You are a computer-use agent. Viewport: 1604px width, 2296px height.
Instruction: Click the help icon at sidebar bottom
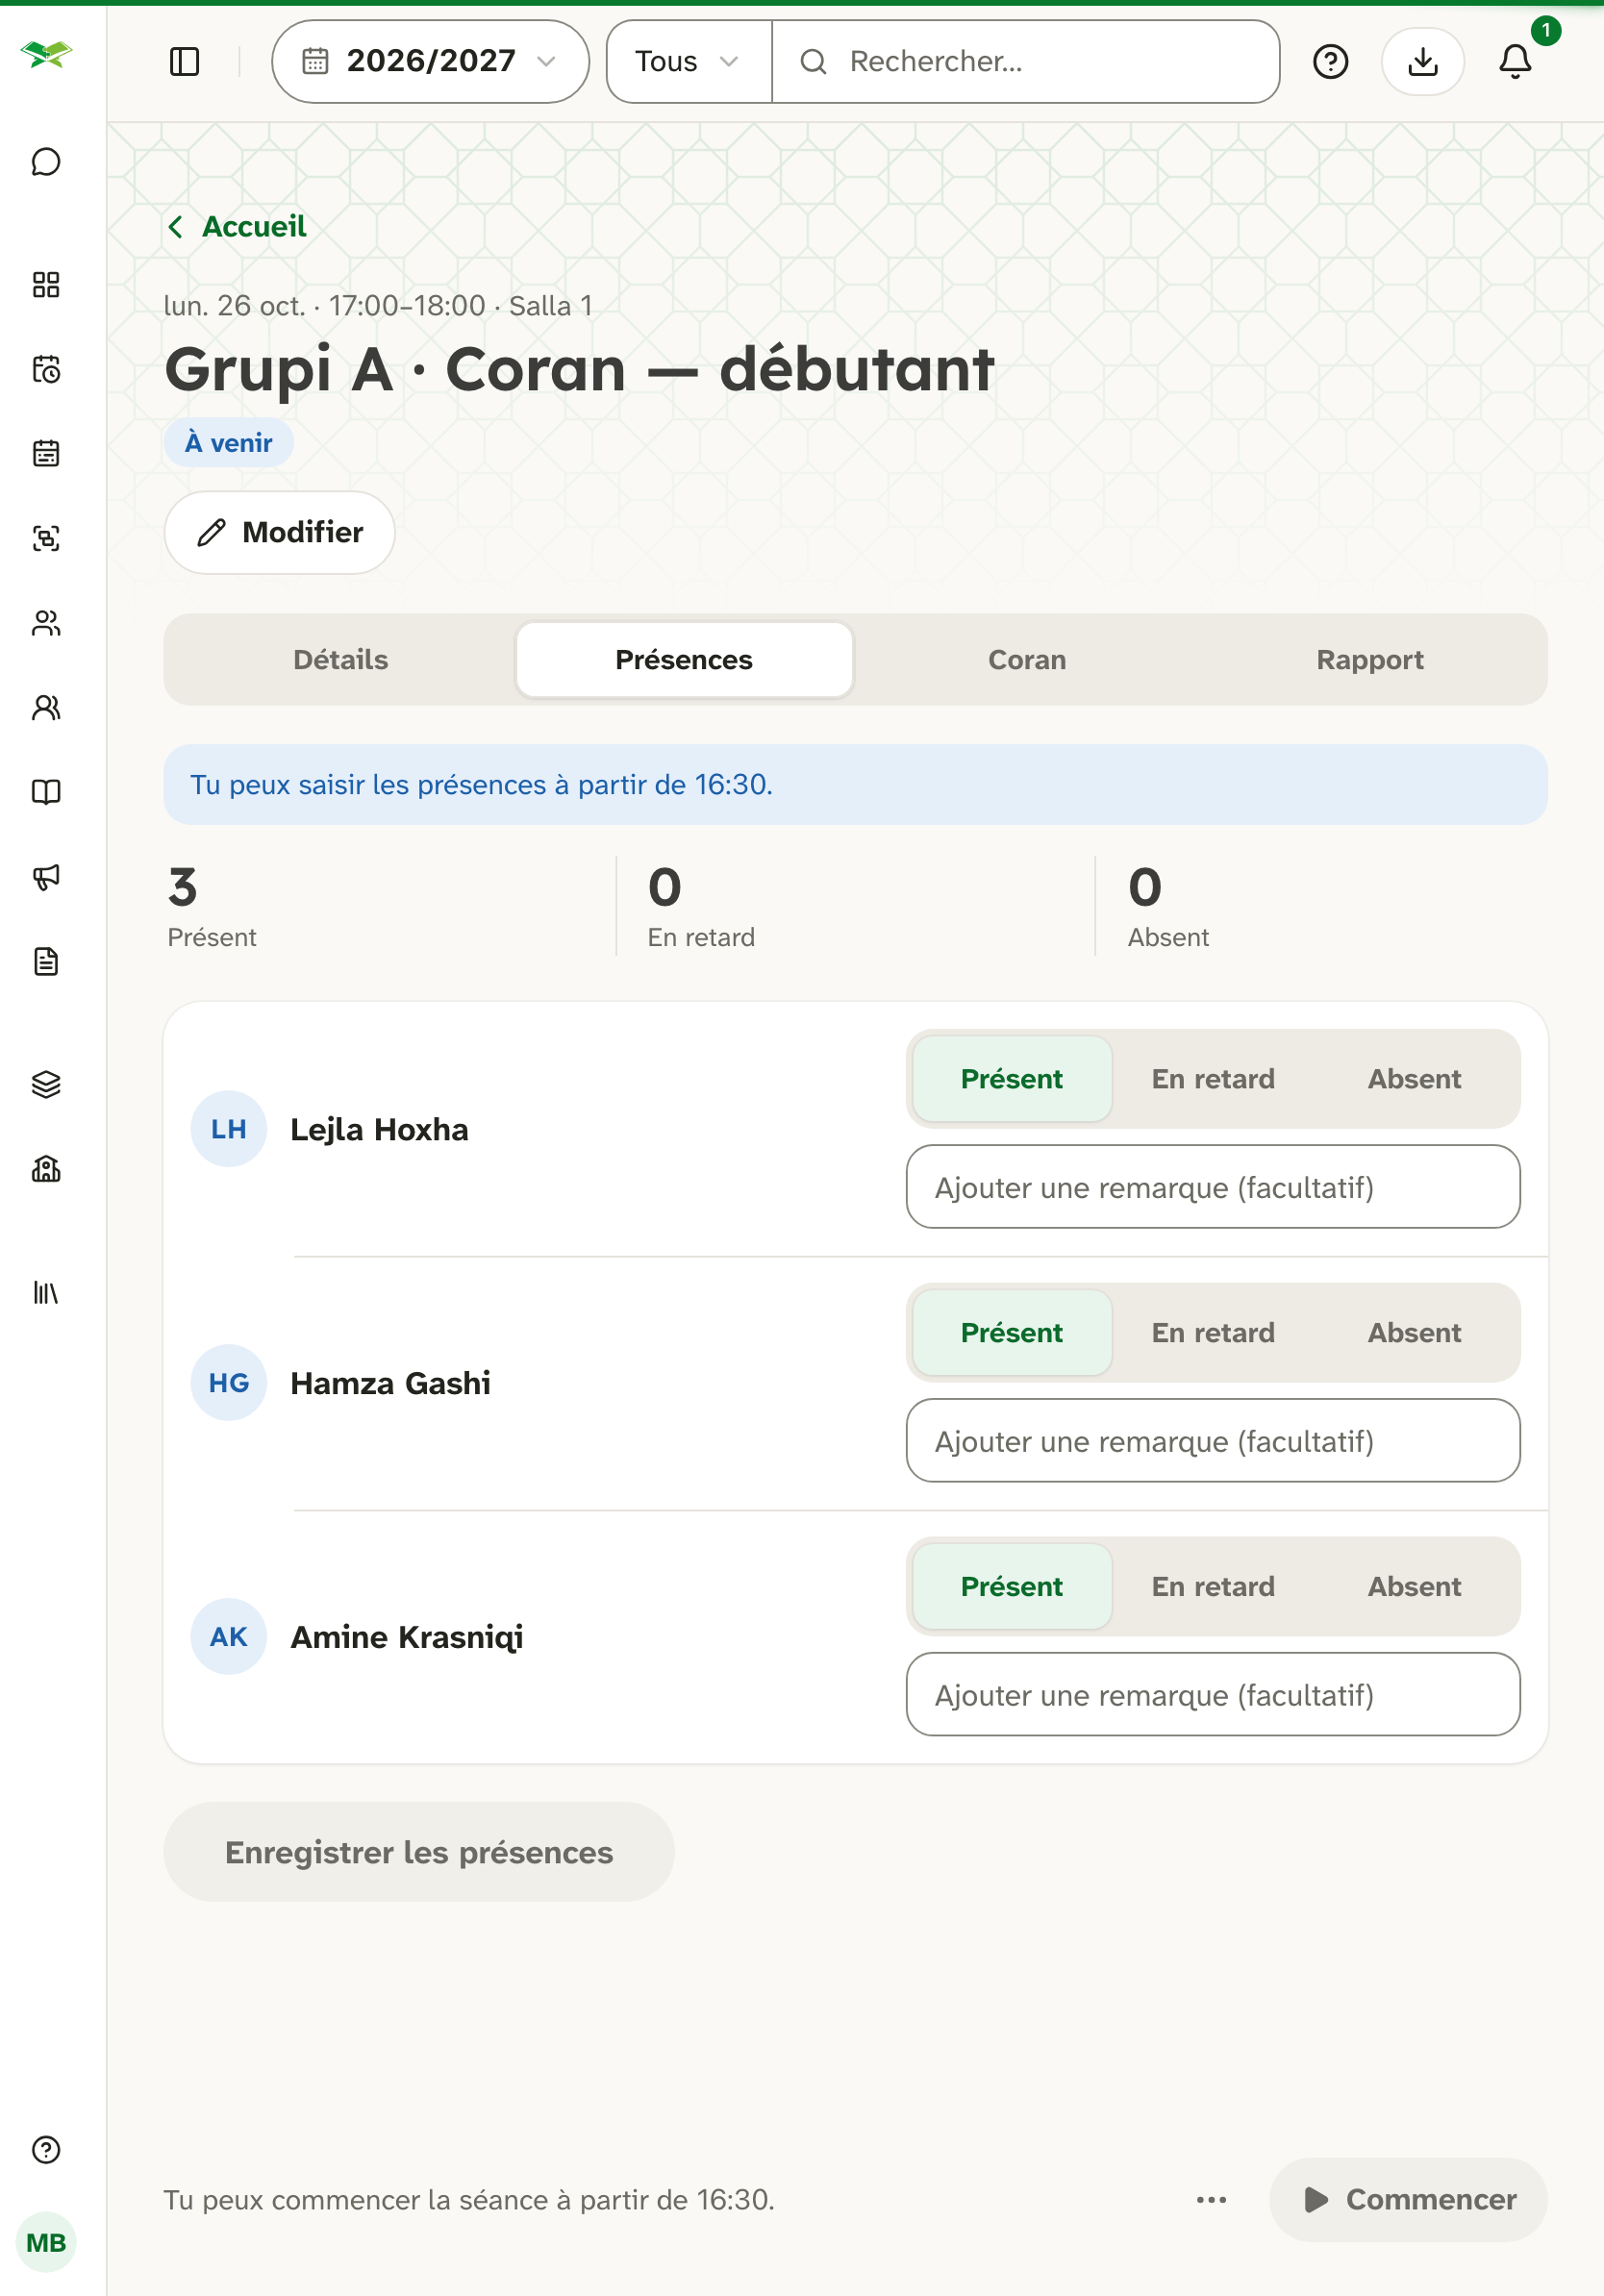coord(46,2150)
